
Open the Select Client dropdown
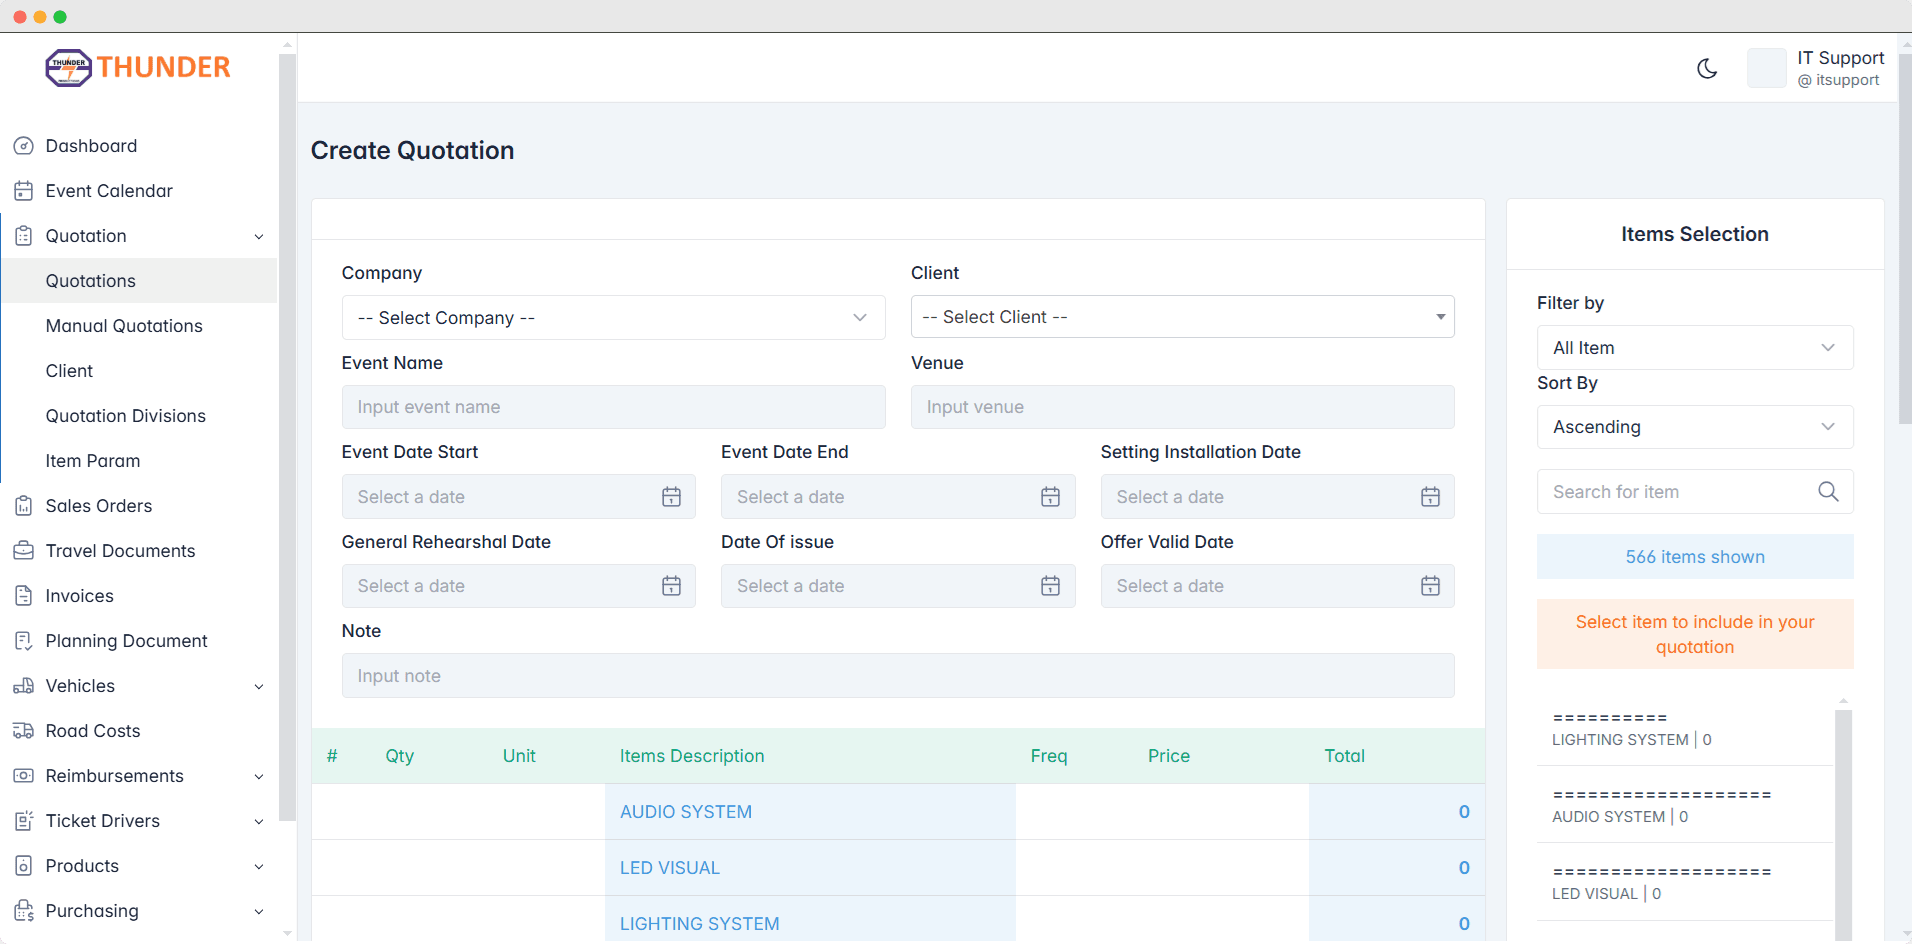click(1182, 317)
